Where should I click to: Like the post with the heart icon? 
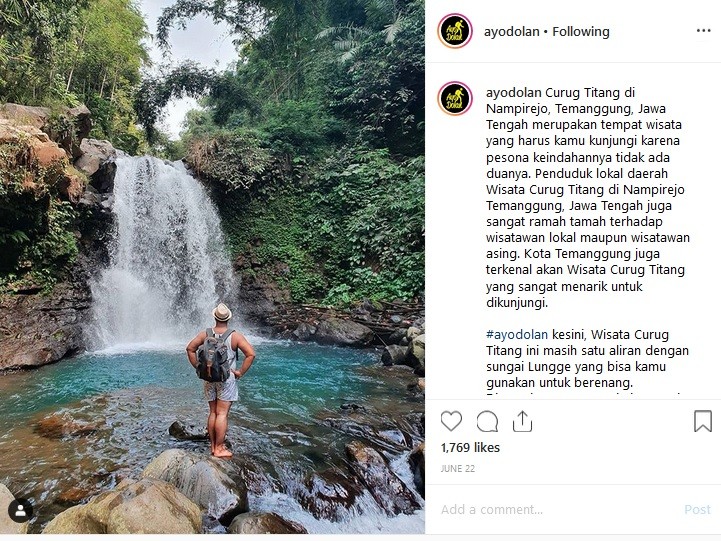point(451,421)
